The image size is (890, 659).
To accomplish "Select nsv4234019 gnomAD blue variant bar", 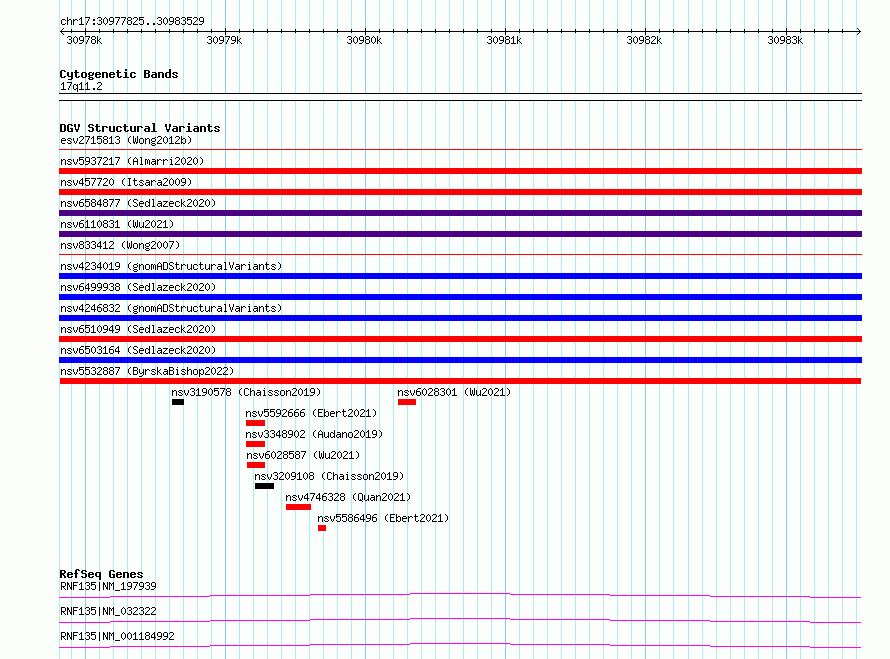I will 460,276.
